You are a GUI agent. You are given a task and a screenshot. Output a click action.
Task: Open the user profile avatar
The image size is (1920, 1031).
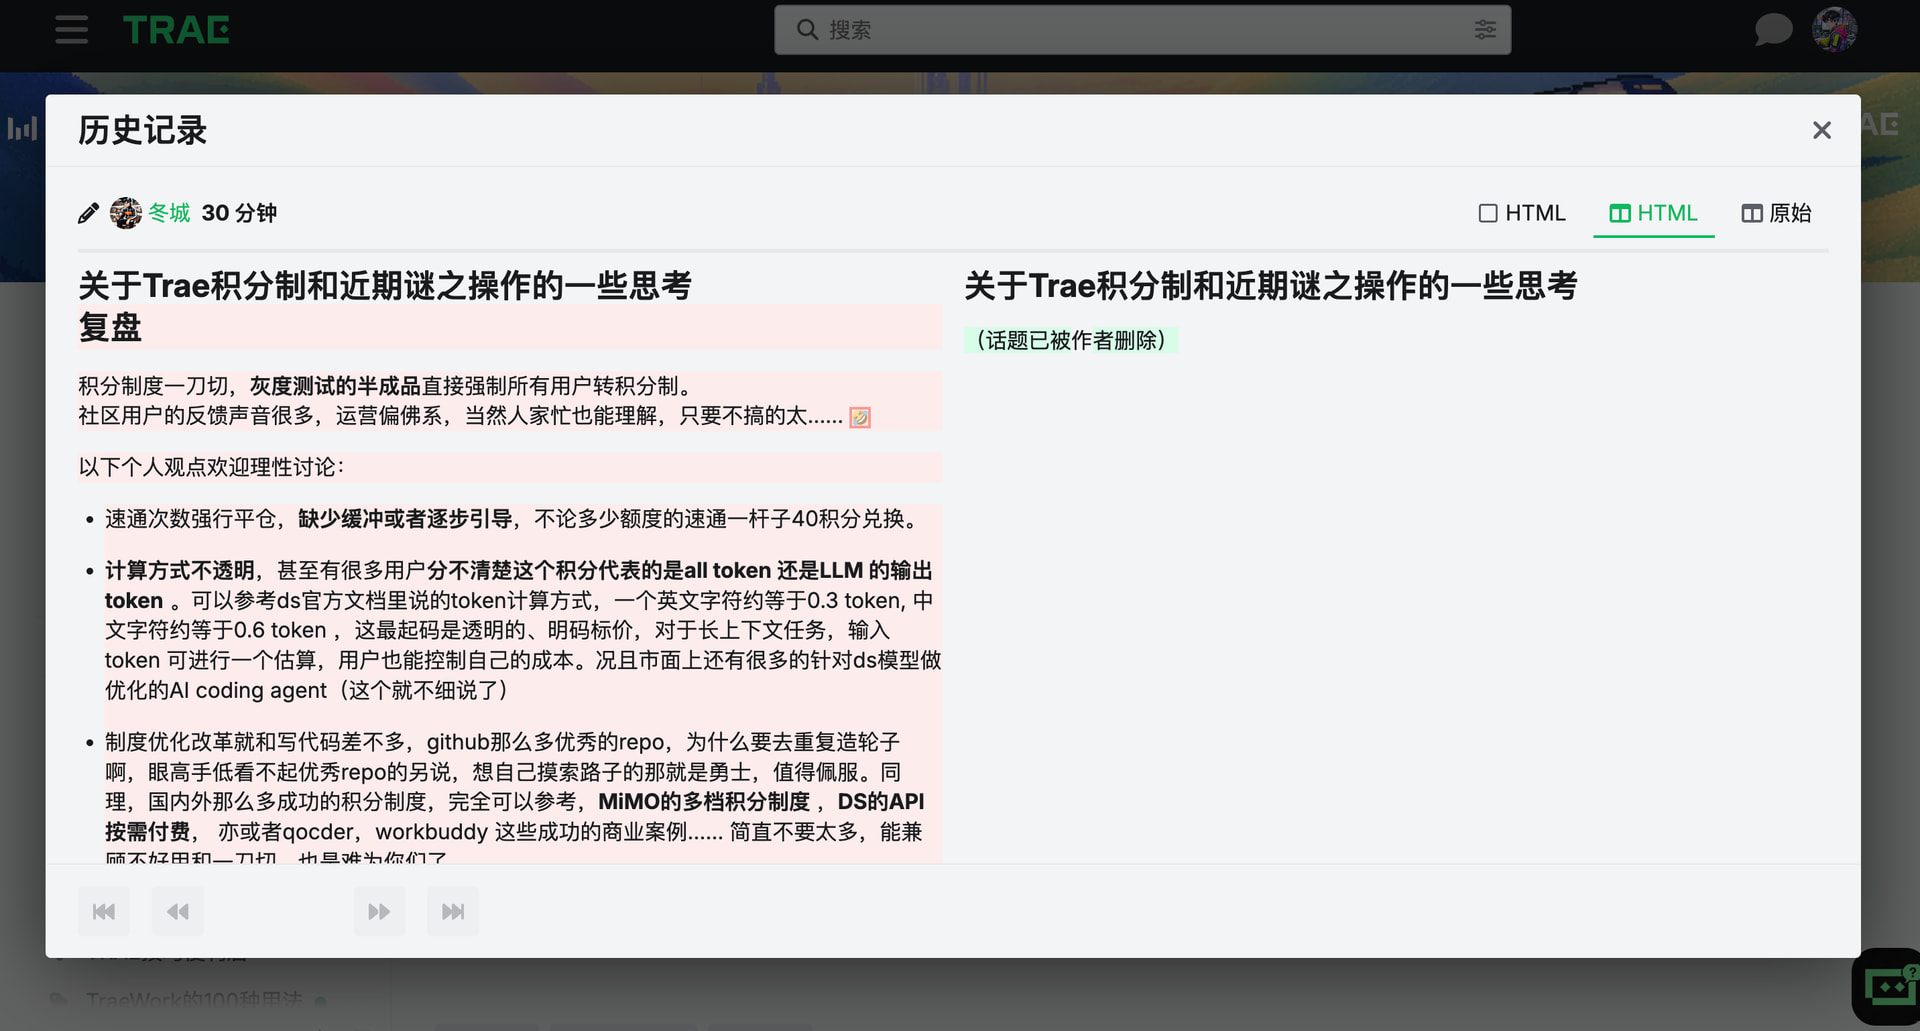(1835, 30)
